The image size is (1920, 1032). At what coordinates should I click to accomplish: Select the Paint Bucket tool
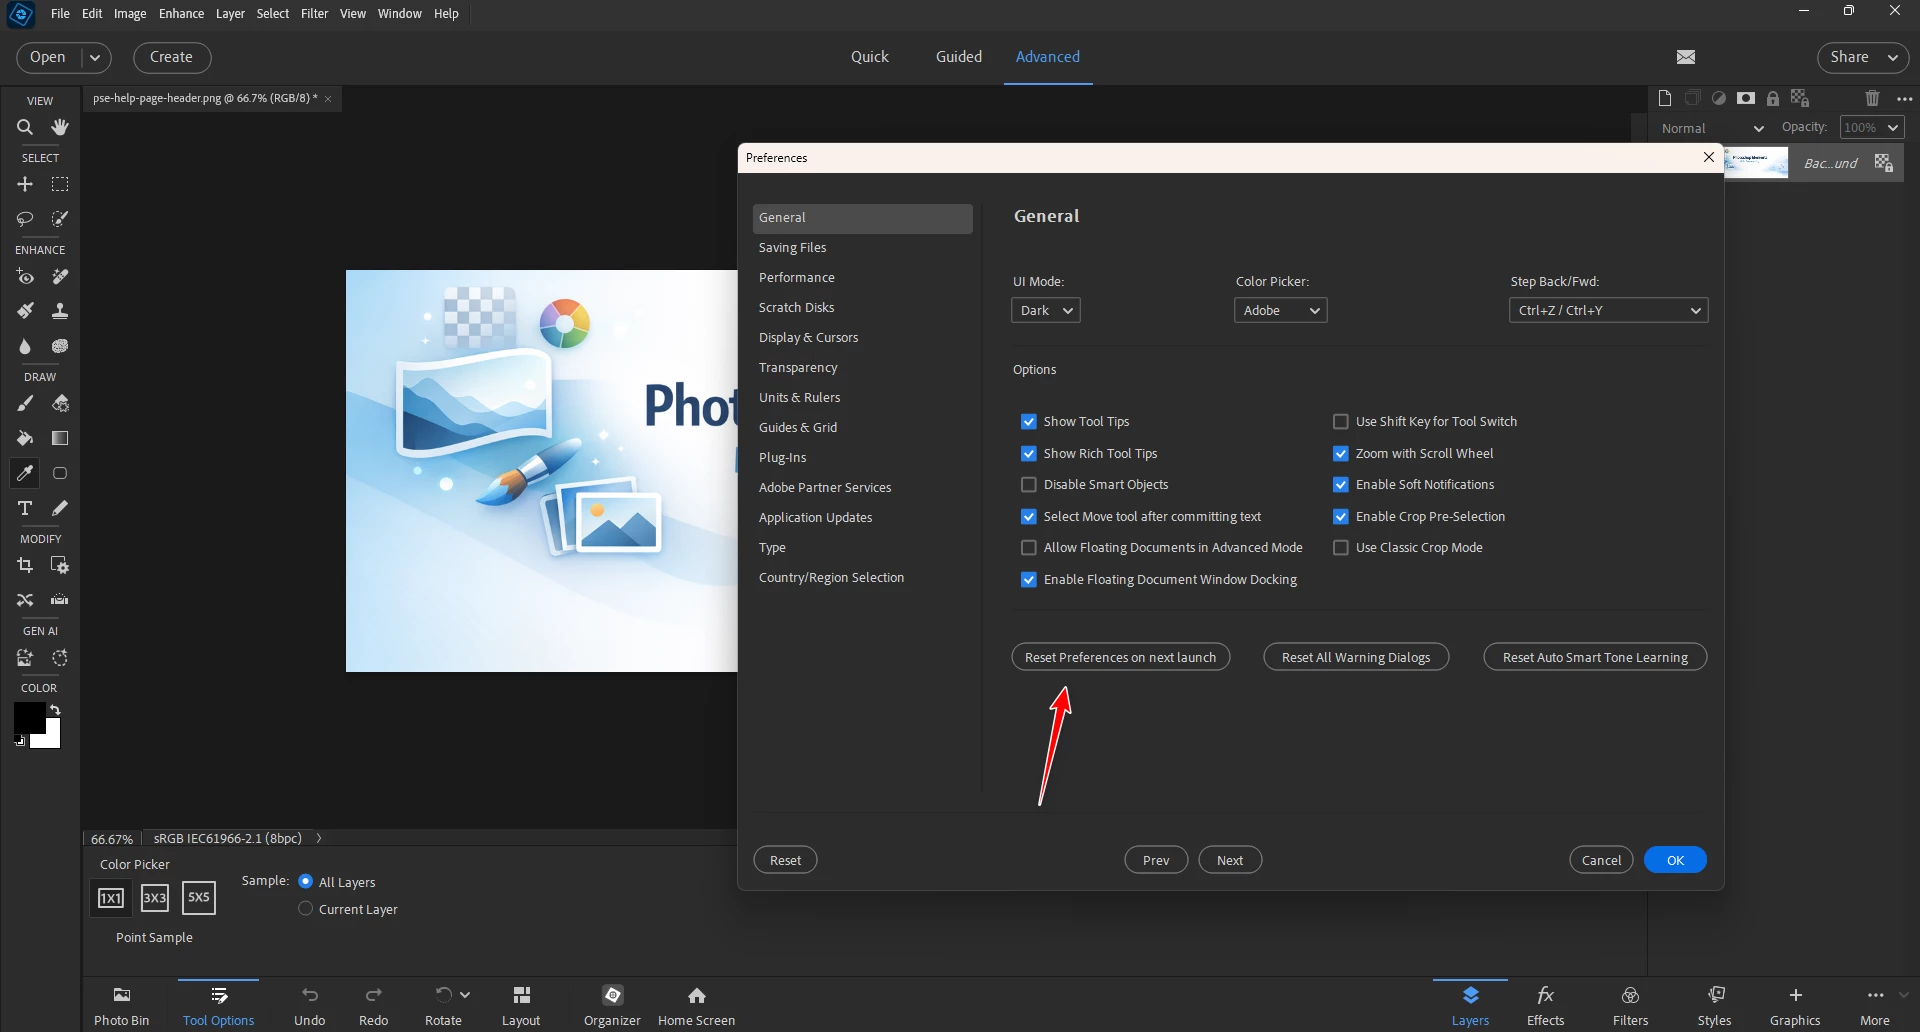25,438
